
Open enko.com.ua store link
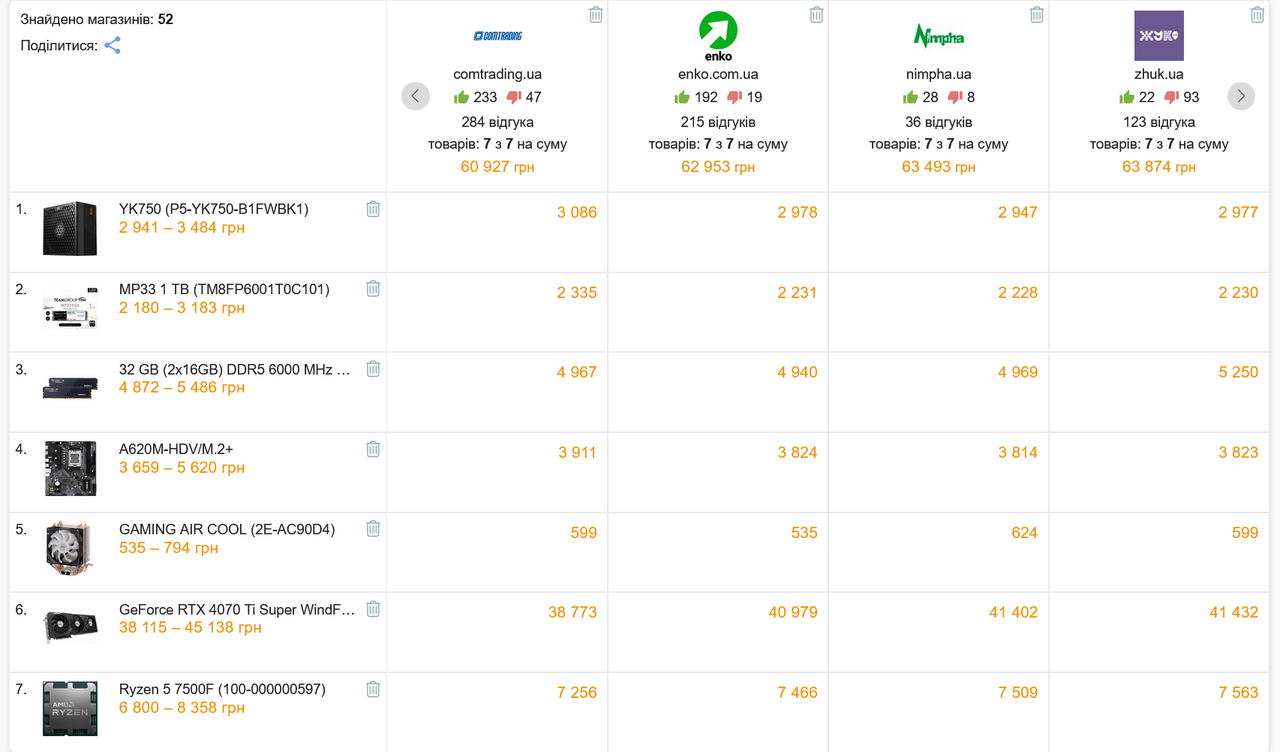tap(718, 74)
